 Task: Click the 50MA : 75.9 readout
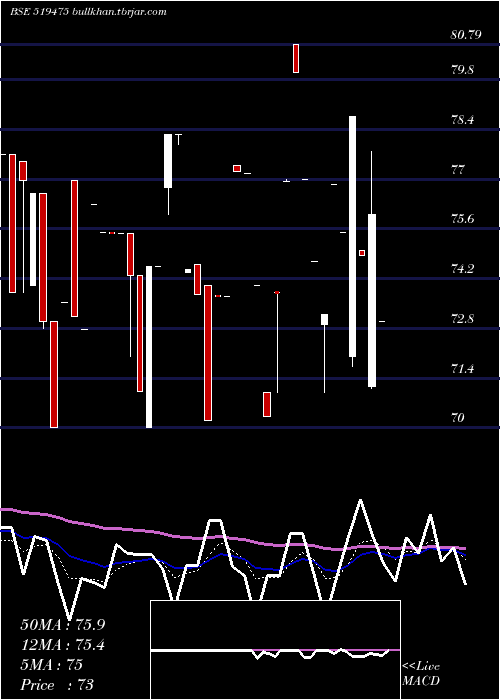[63, 625]
